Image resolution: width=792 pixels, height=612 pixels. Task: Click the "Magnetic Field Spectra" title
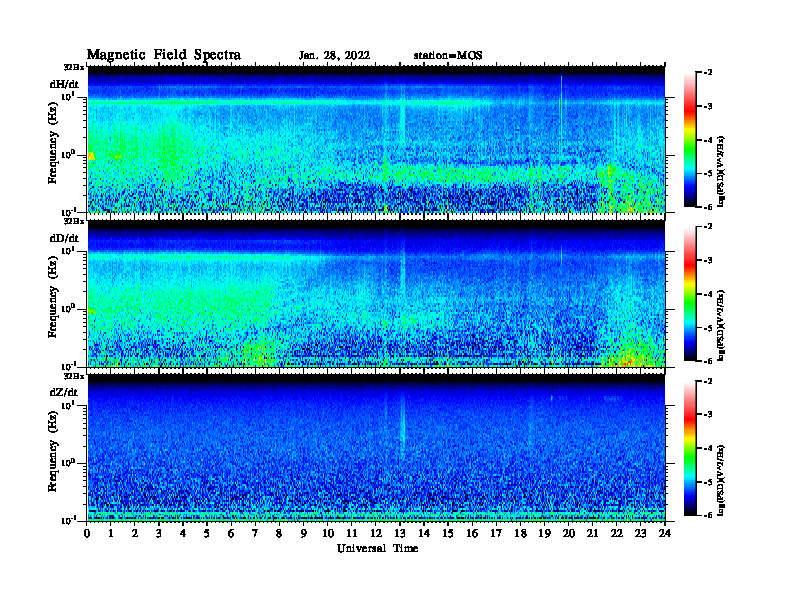point(164,55)
